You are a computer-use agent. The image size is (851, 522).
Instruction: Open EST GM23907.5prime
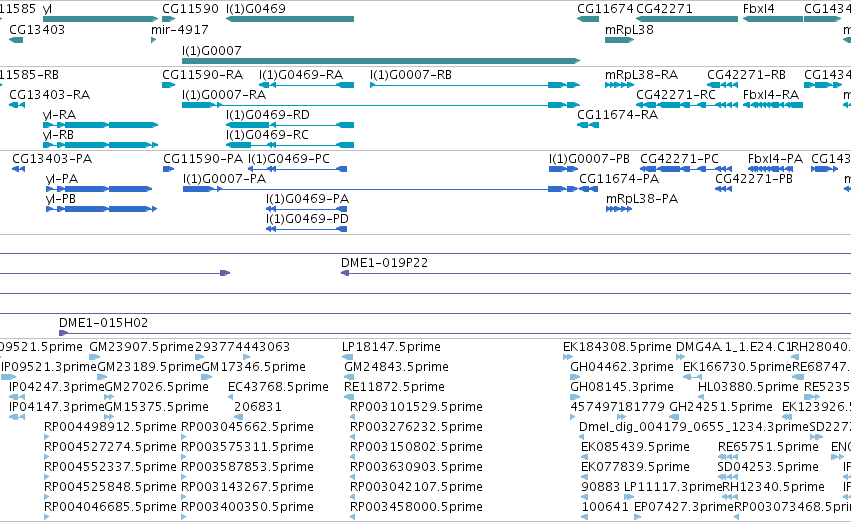[x=141, y=347]
